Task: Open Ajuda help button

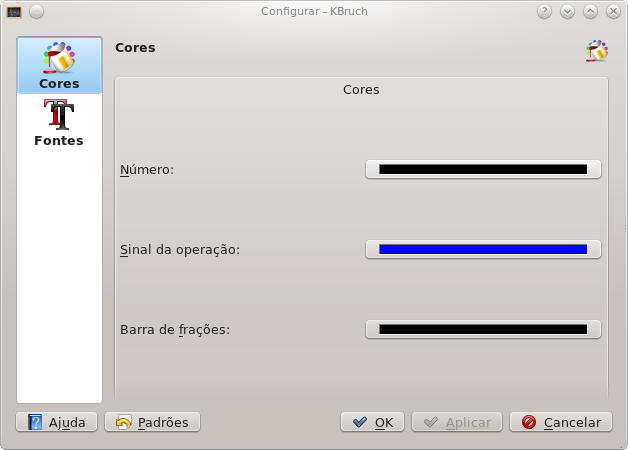Action: (x=56, y=422)
